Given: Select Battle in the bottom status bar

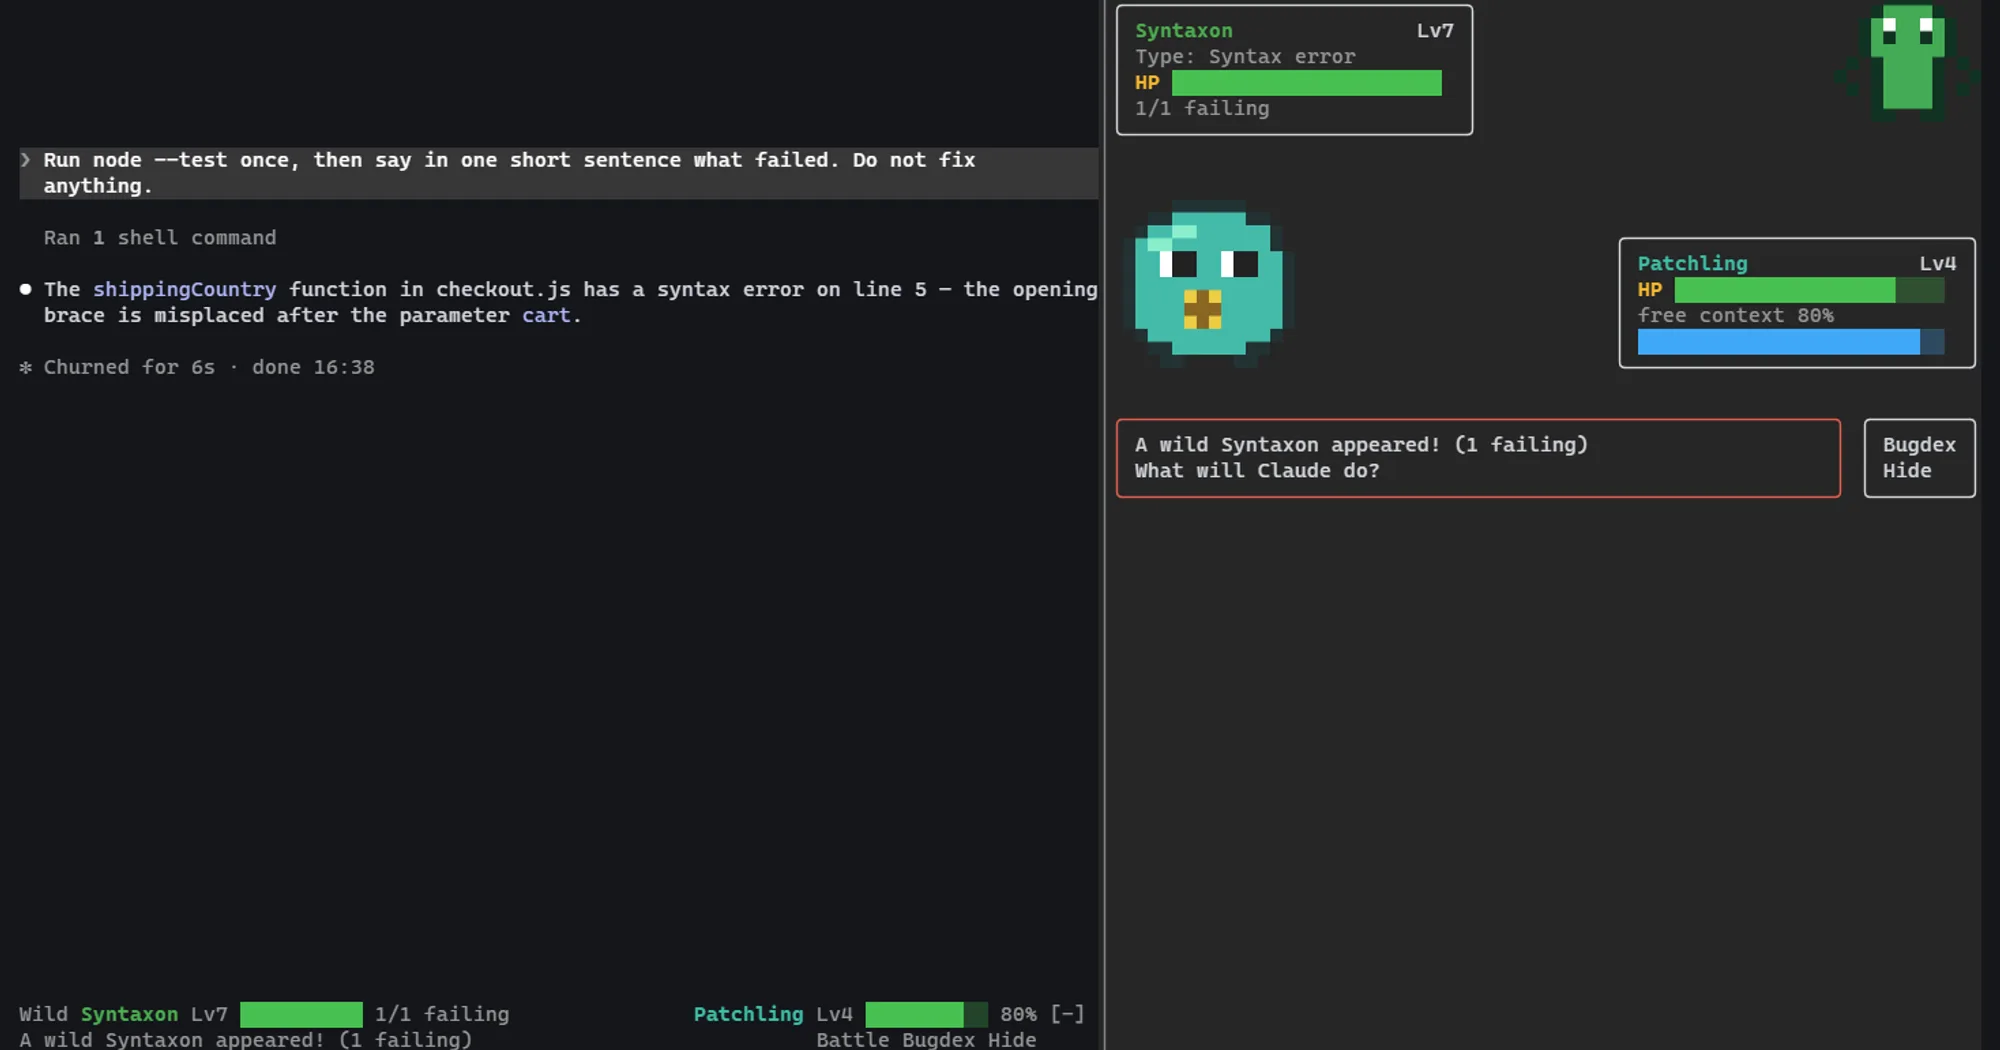Looking at the screenshot, I should (852, 1040).
